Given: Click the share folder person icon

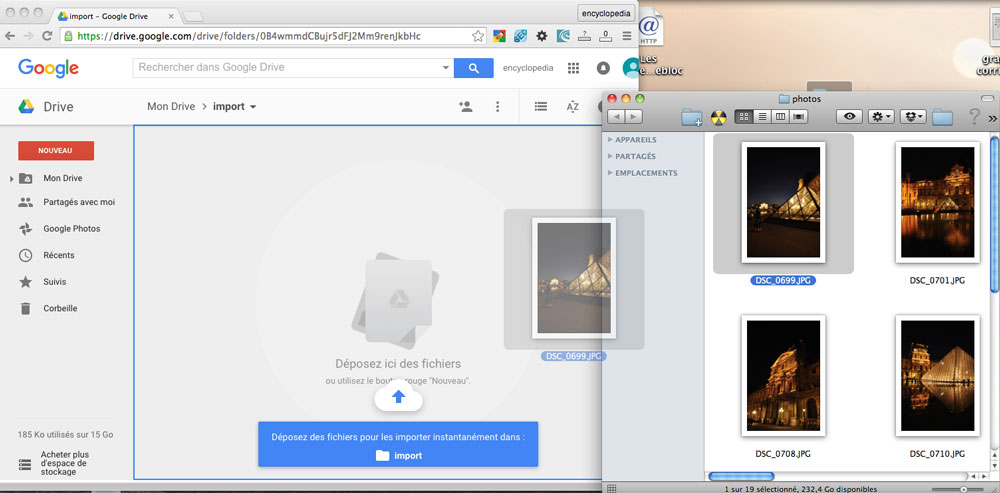Looking at the screenshot, I should pyautogui.click(x=465, y=106).
